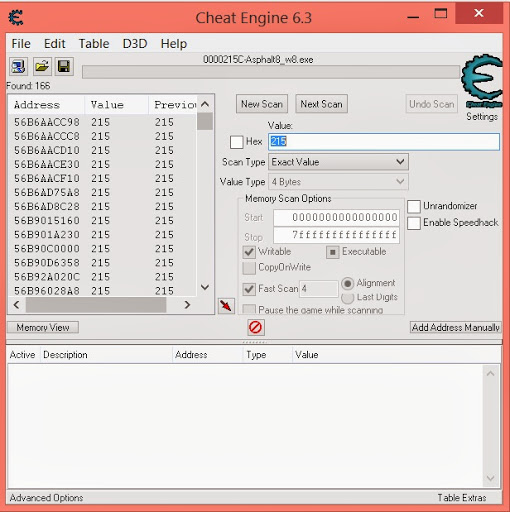Click the Cheat Engine title bar app icon

16,17
